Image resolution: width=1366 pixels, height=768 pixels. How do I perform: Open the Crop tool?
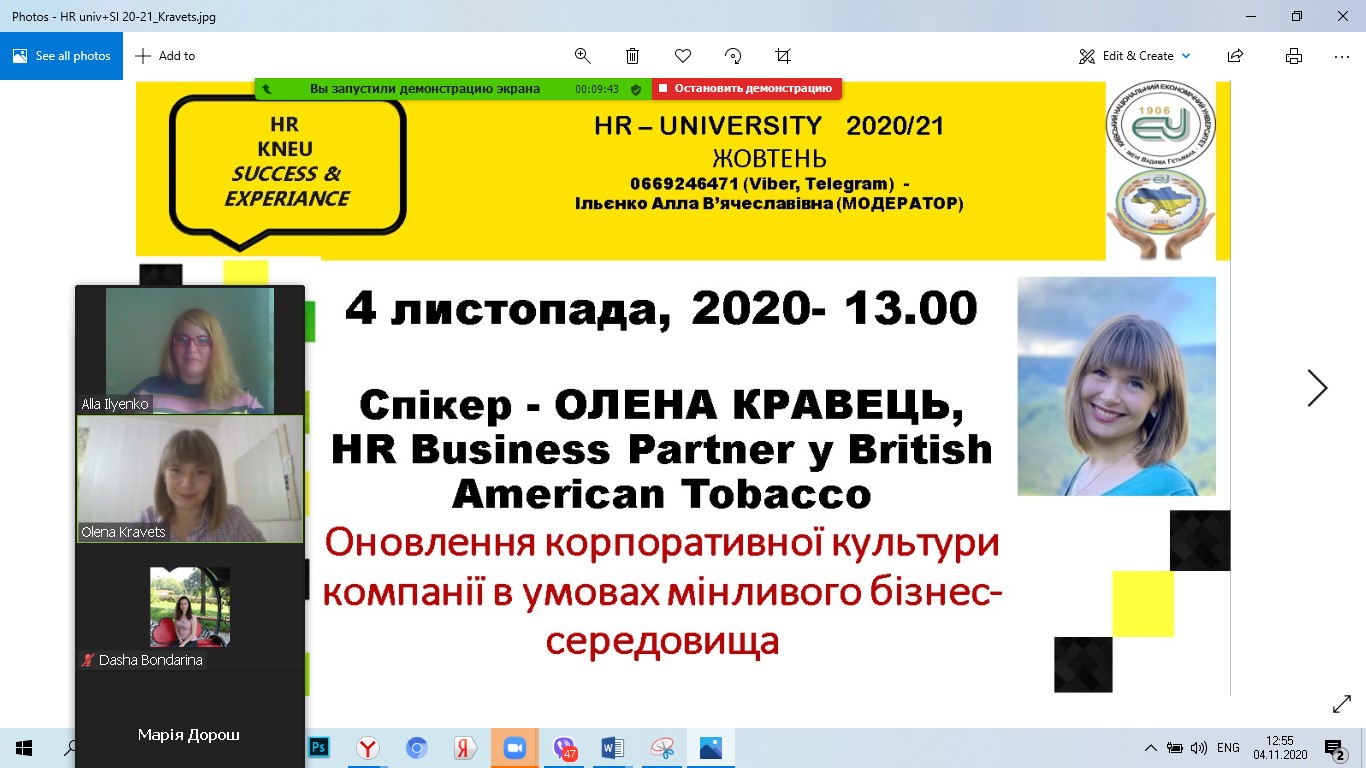click(x=783, y=56)
